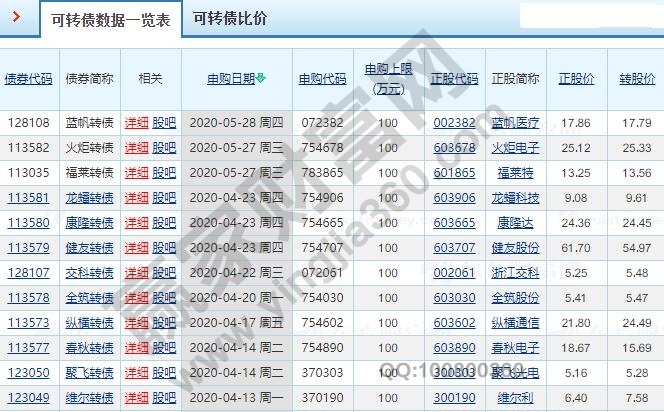Sort by 转股价 column header
This screenshot has width=664, height=412.
pyautogui.click(x=635, y=78)
